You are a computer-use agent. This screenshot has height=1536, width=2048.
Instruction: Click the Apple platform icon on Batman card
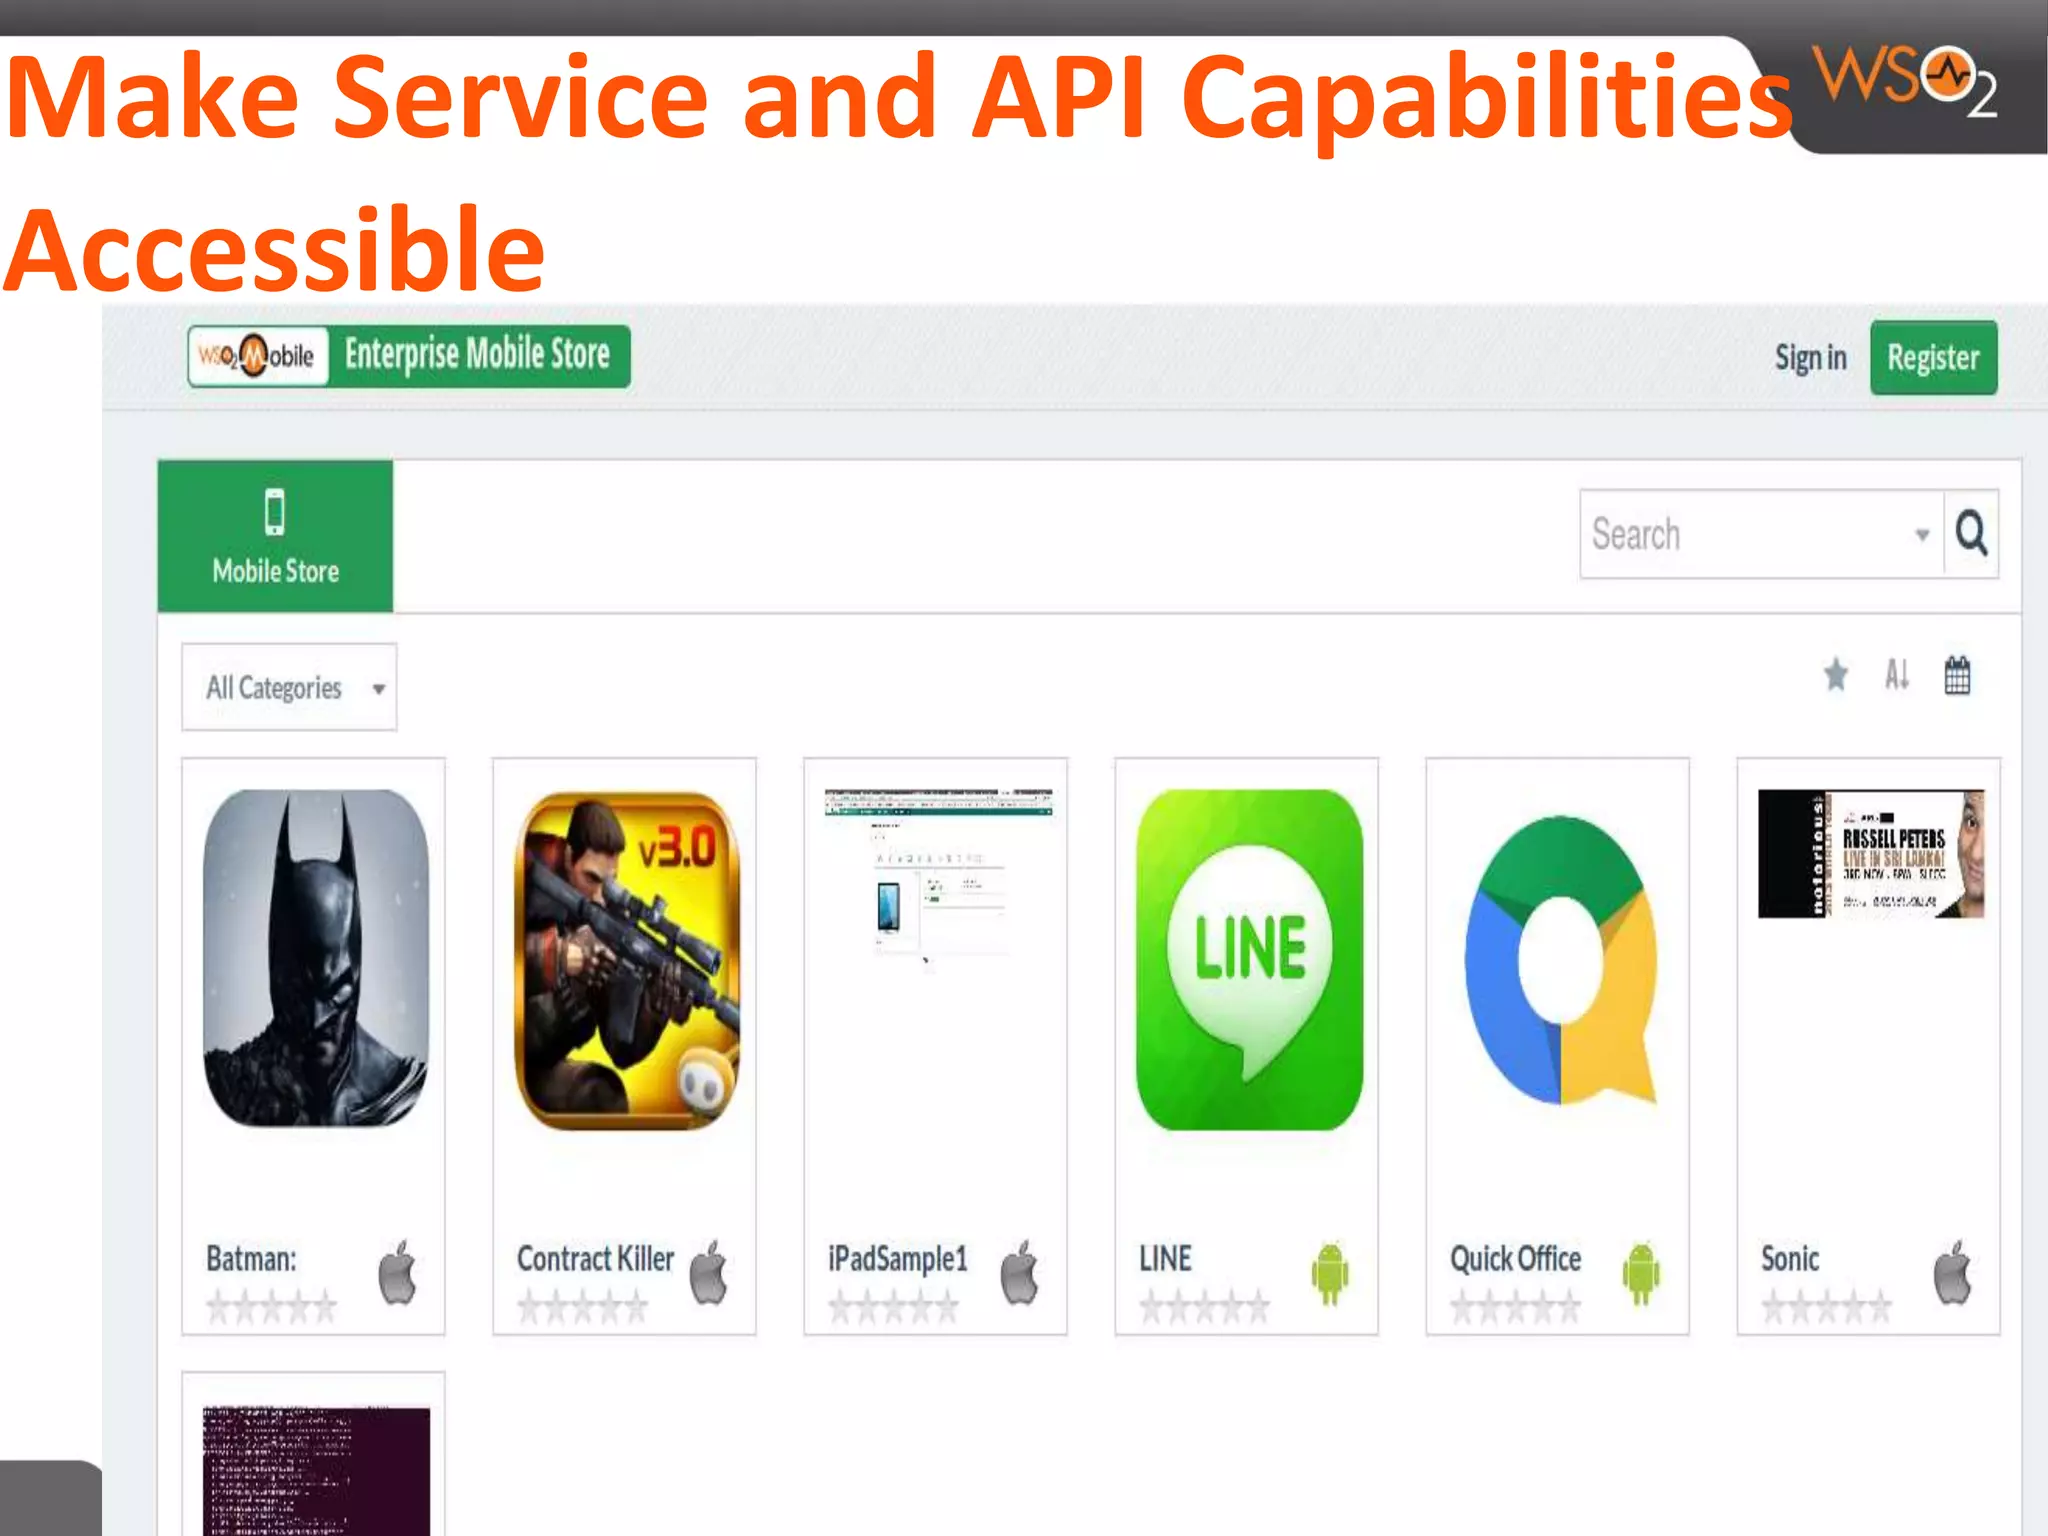(397, 1272)
